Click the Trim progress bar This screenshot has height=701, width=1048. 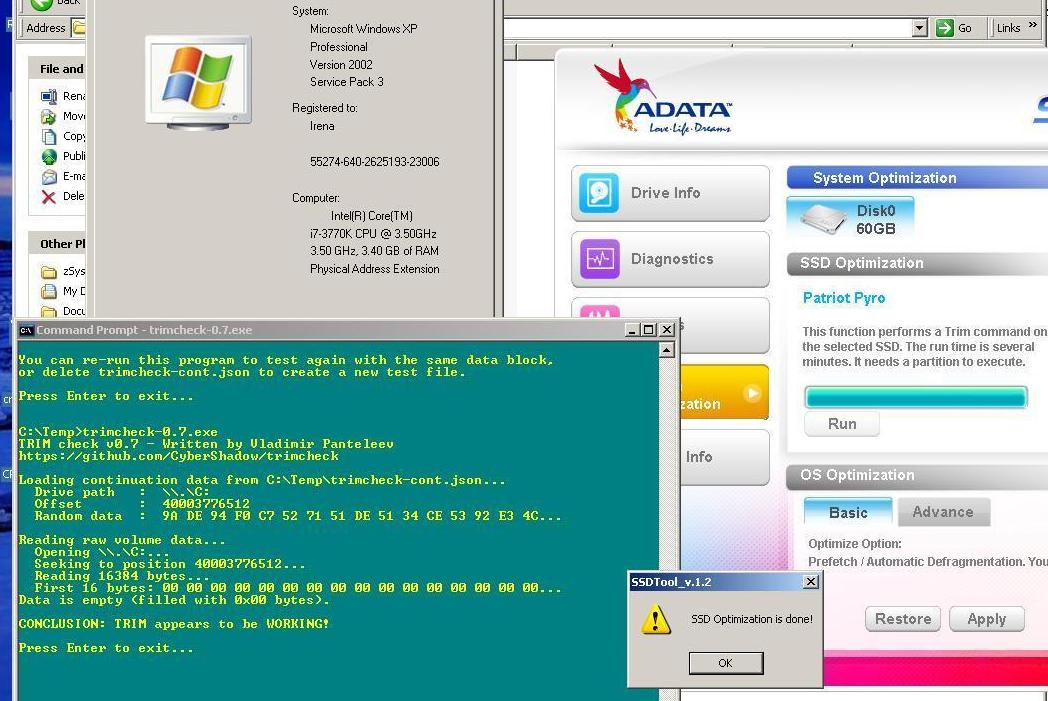(x=916, y=397)
